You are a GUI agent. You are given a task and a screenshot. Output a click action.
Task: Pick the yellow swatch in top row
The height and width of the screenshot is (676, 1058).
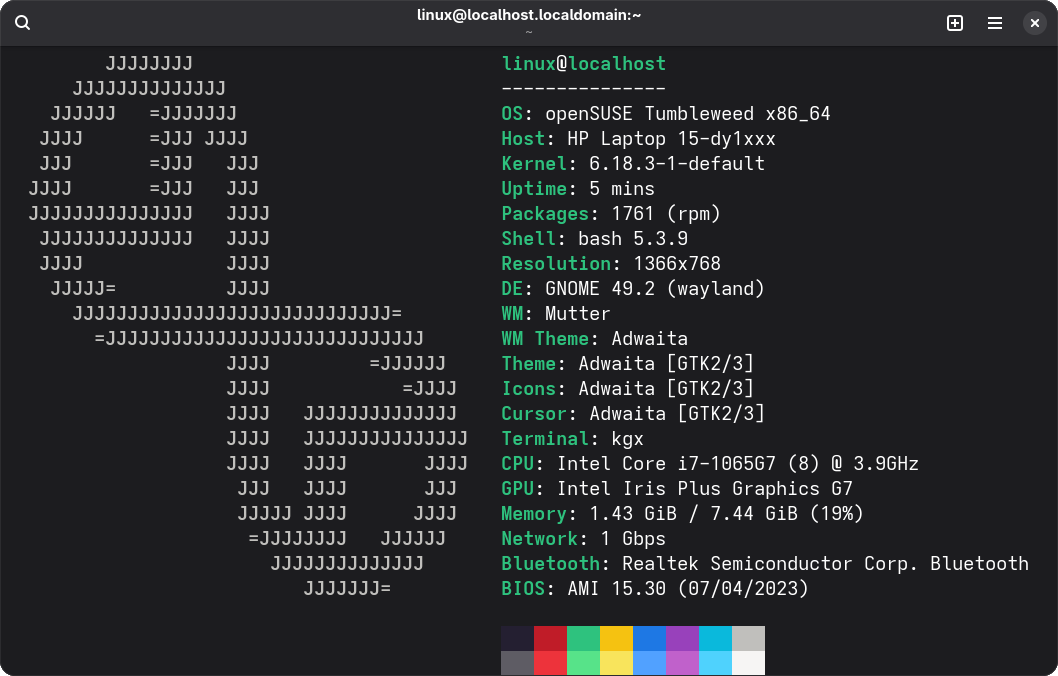pyautogui.click(x=616, y=638)
